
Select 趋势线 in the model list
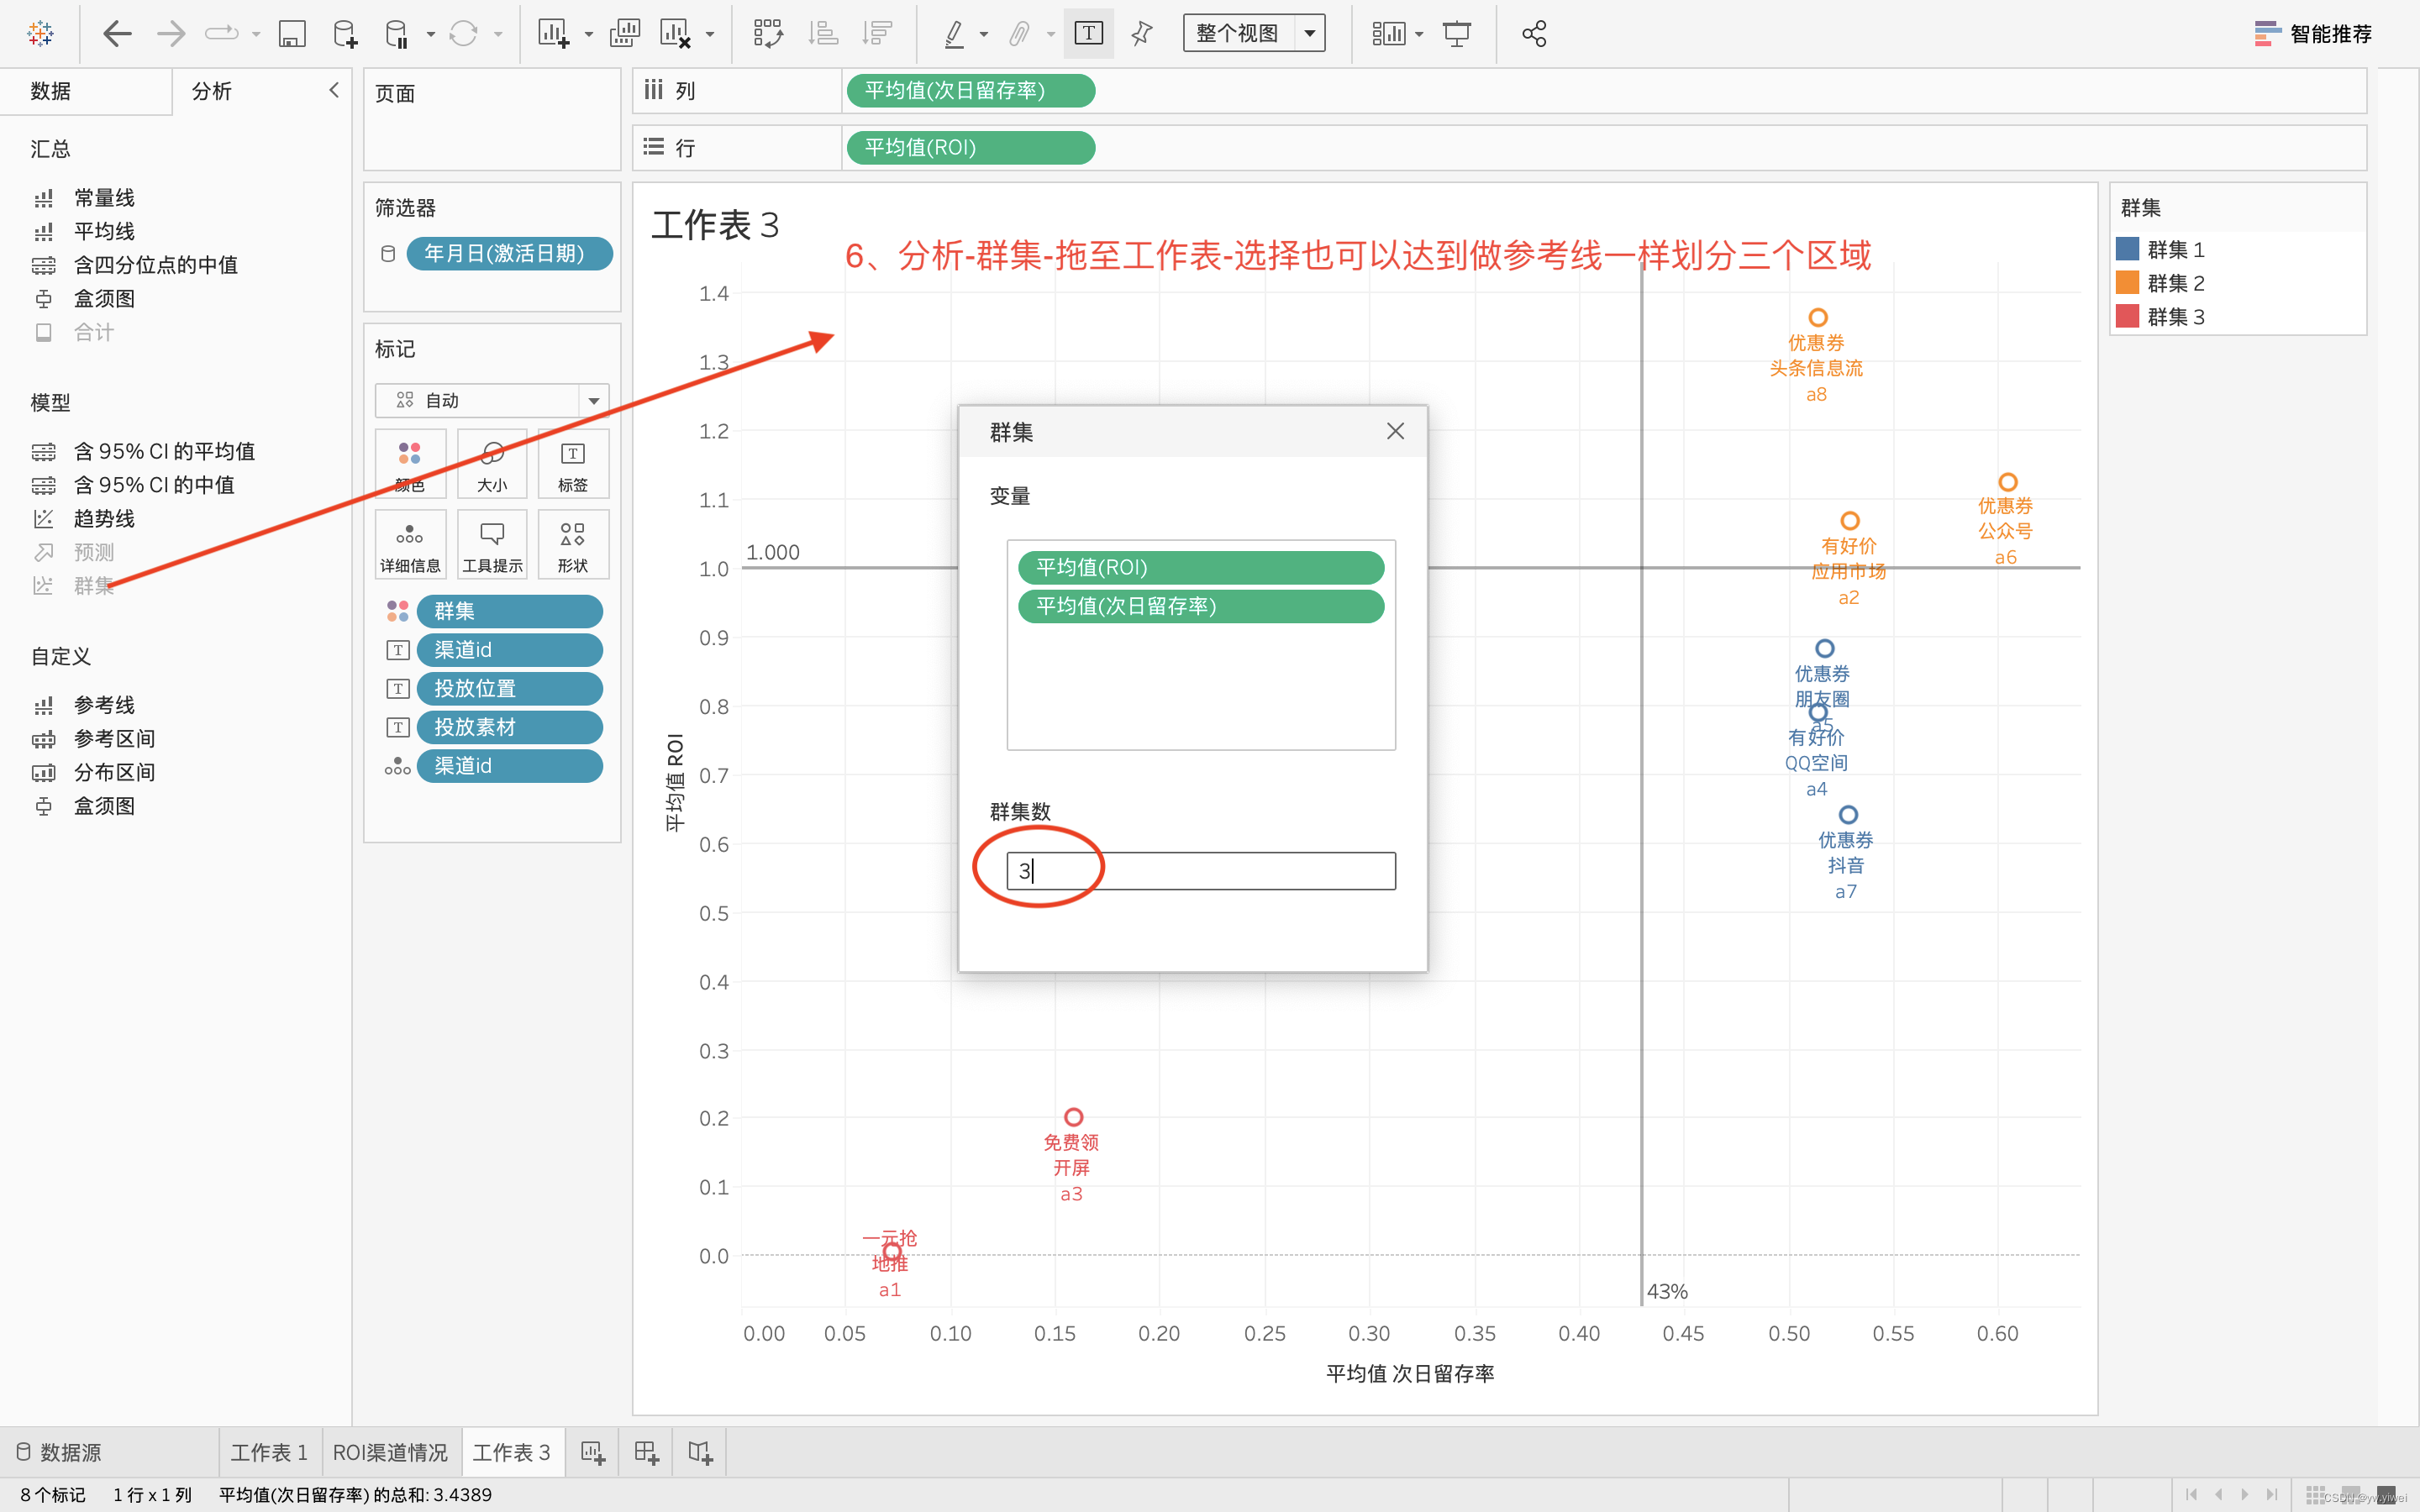pos(104,518)
